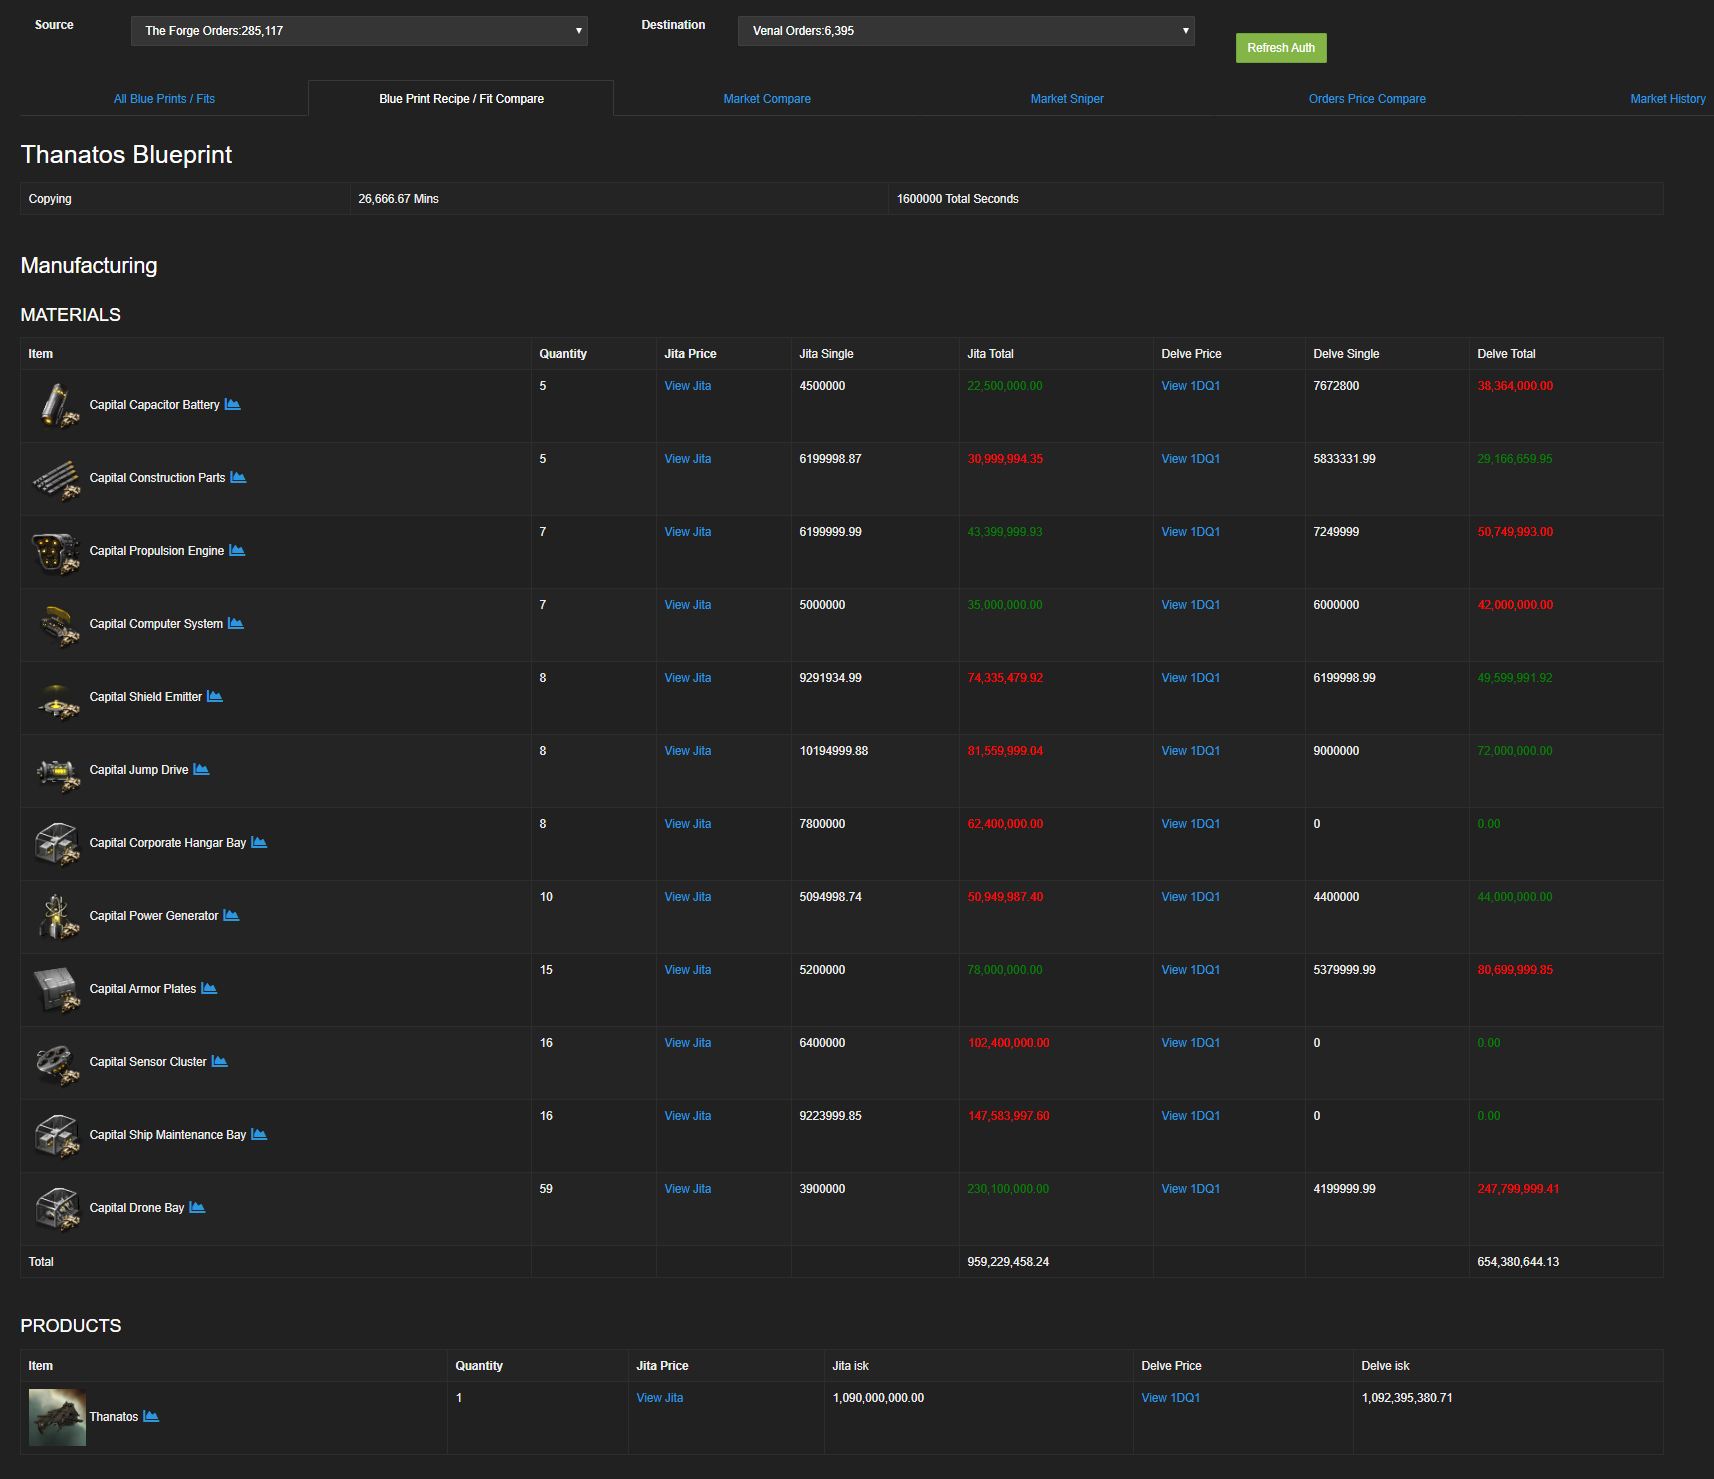The image size is (1714, 1479).
Task: Open chart icon for Capital Drone Bay
Action: point(197,1207)
